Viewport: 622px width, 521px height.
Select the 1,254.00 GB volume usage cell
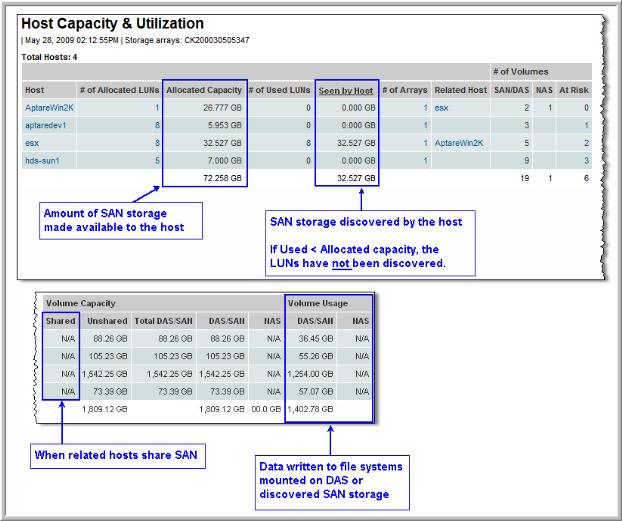[x=313, y=372]
